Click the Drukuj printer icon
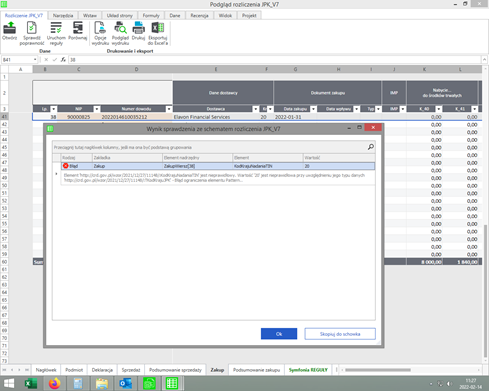The height and width of the screenshot is (391, 489). (x=138, y=29)
